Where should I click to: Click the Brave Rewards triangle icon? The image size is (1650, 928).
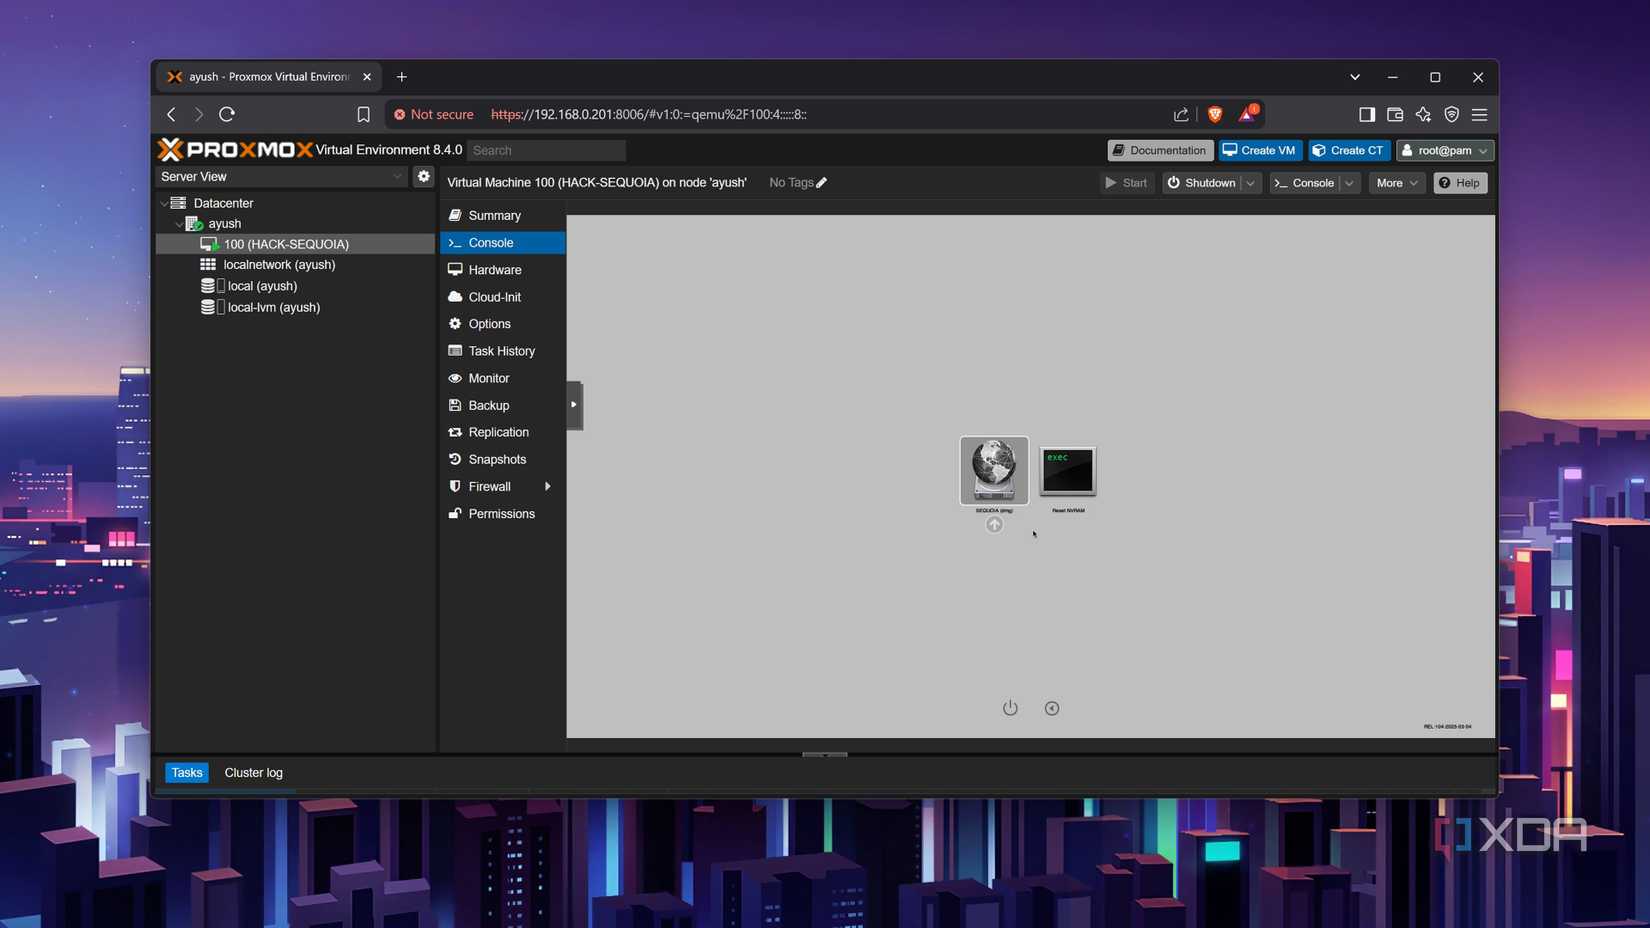click(1247, 114)
